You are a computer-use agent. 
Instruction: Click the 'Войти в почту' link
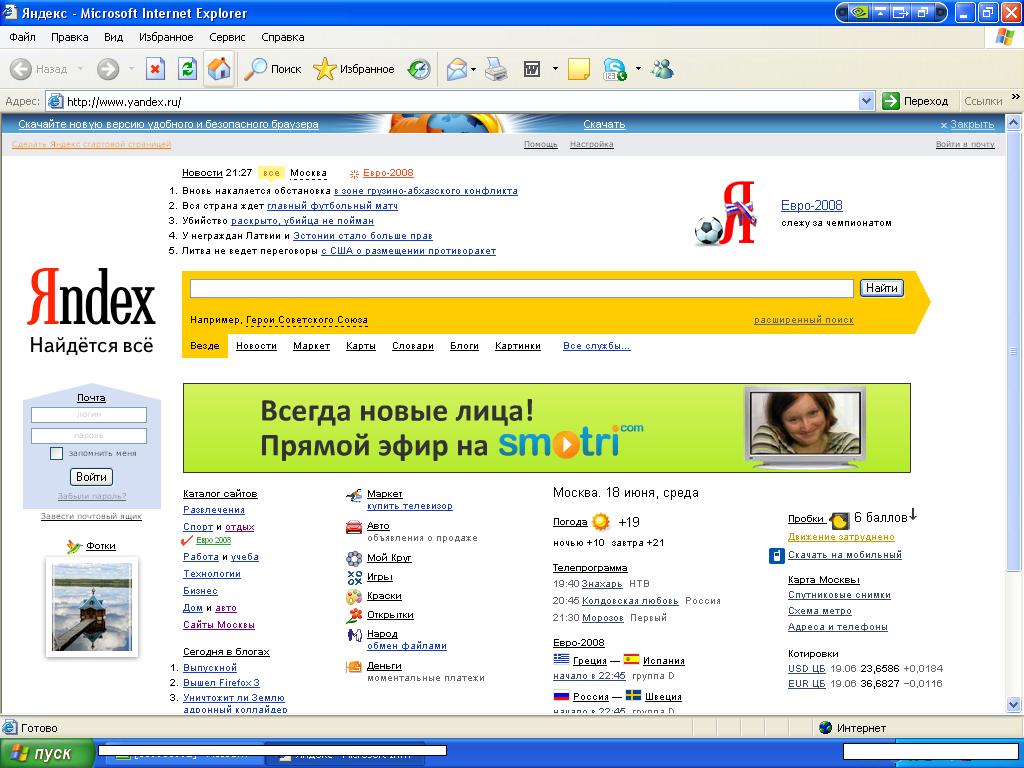(x=965, y=144)
